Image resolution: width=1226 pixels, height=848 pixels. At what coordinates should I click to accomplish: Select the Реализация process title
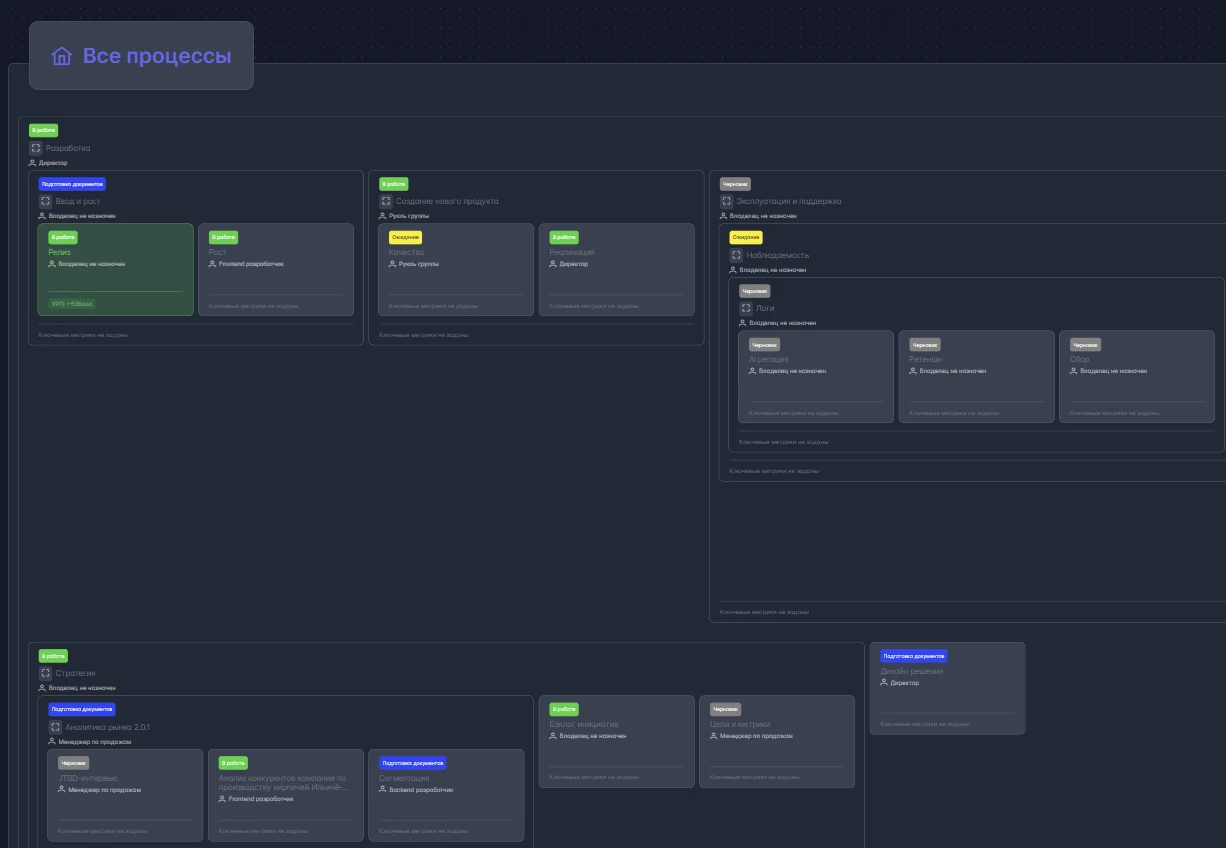click(572, 252)
